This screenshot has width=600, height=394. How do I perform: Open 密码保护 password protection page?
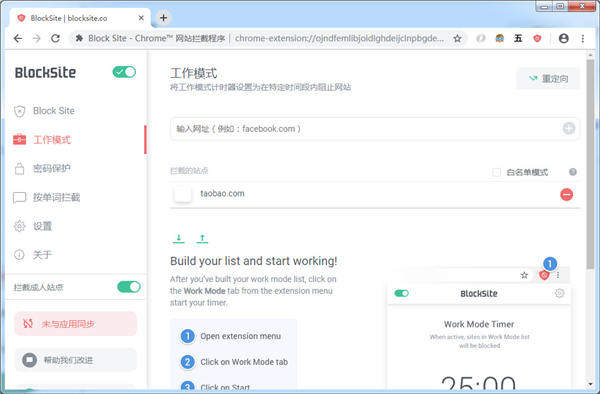[52, 168]
